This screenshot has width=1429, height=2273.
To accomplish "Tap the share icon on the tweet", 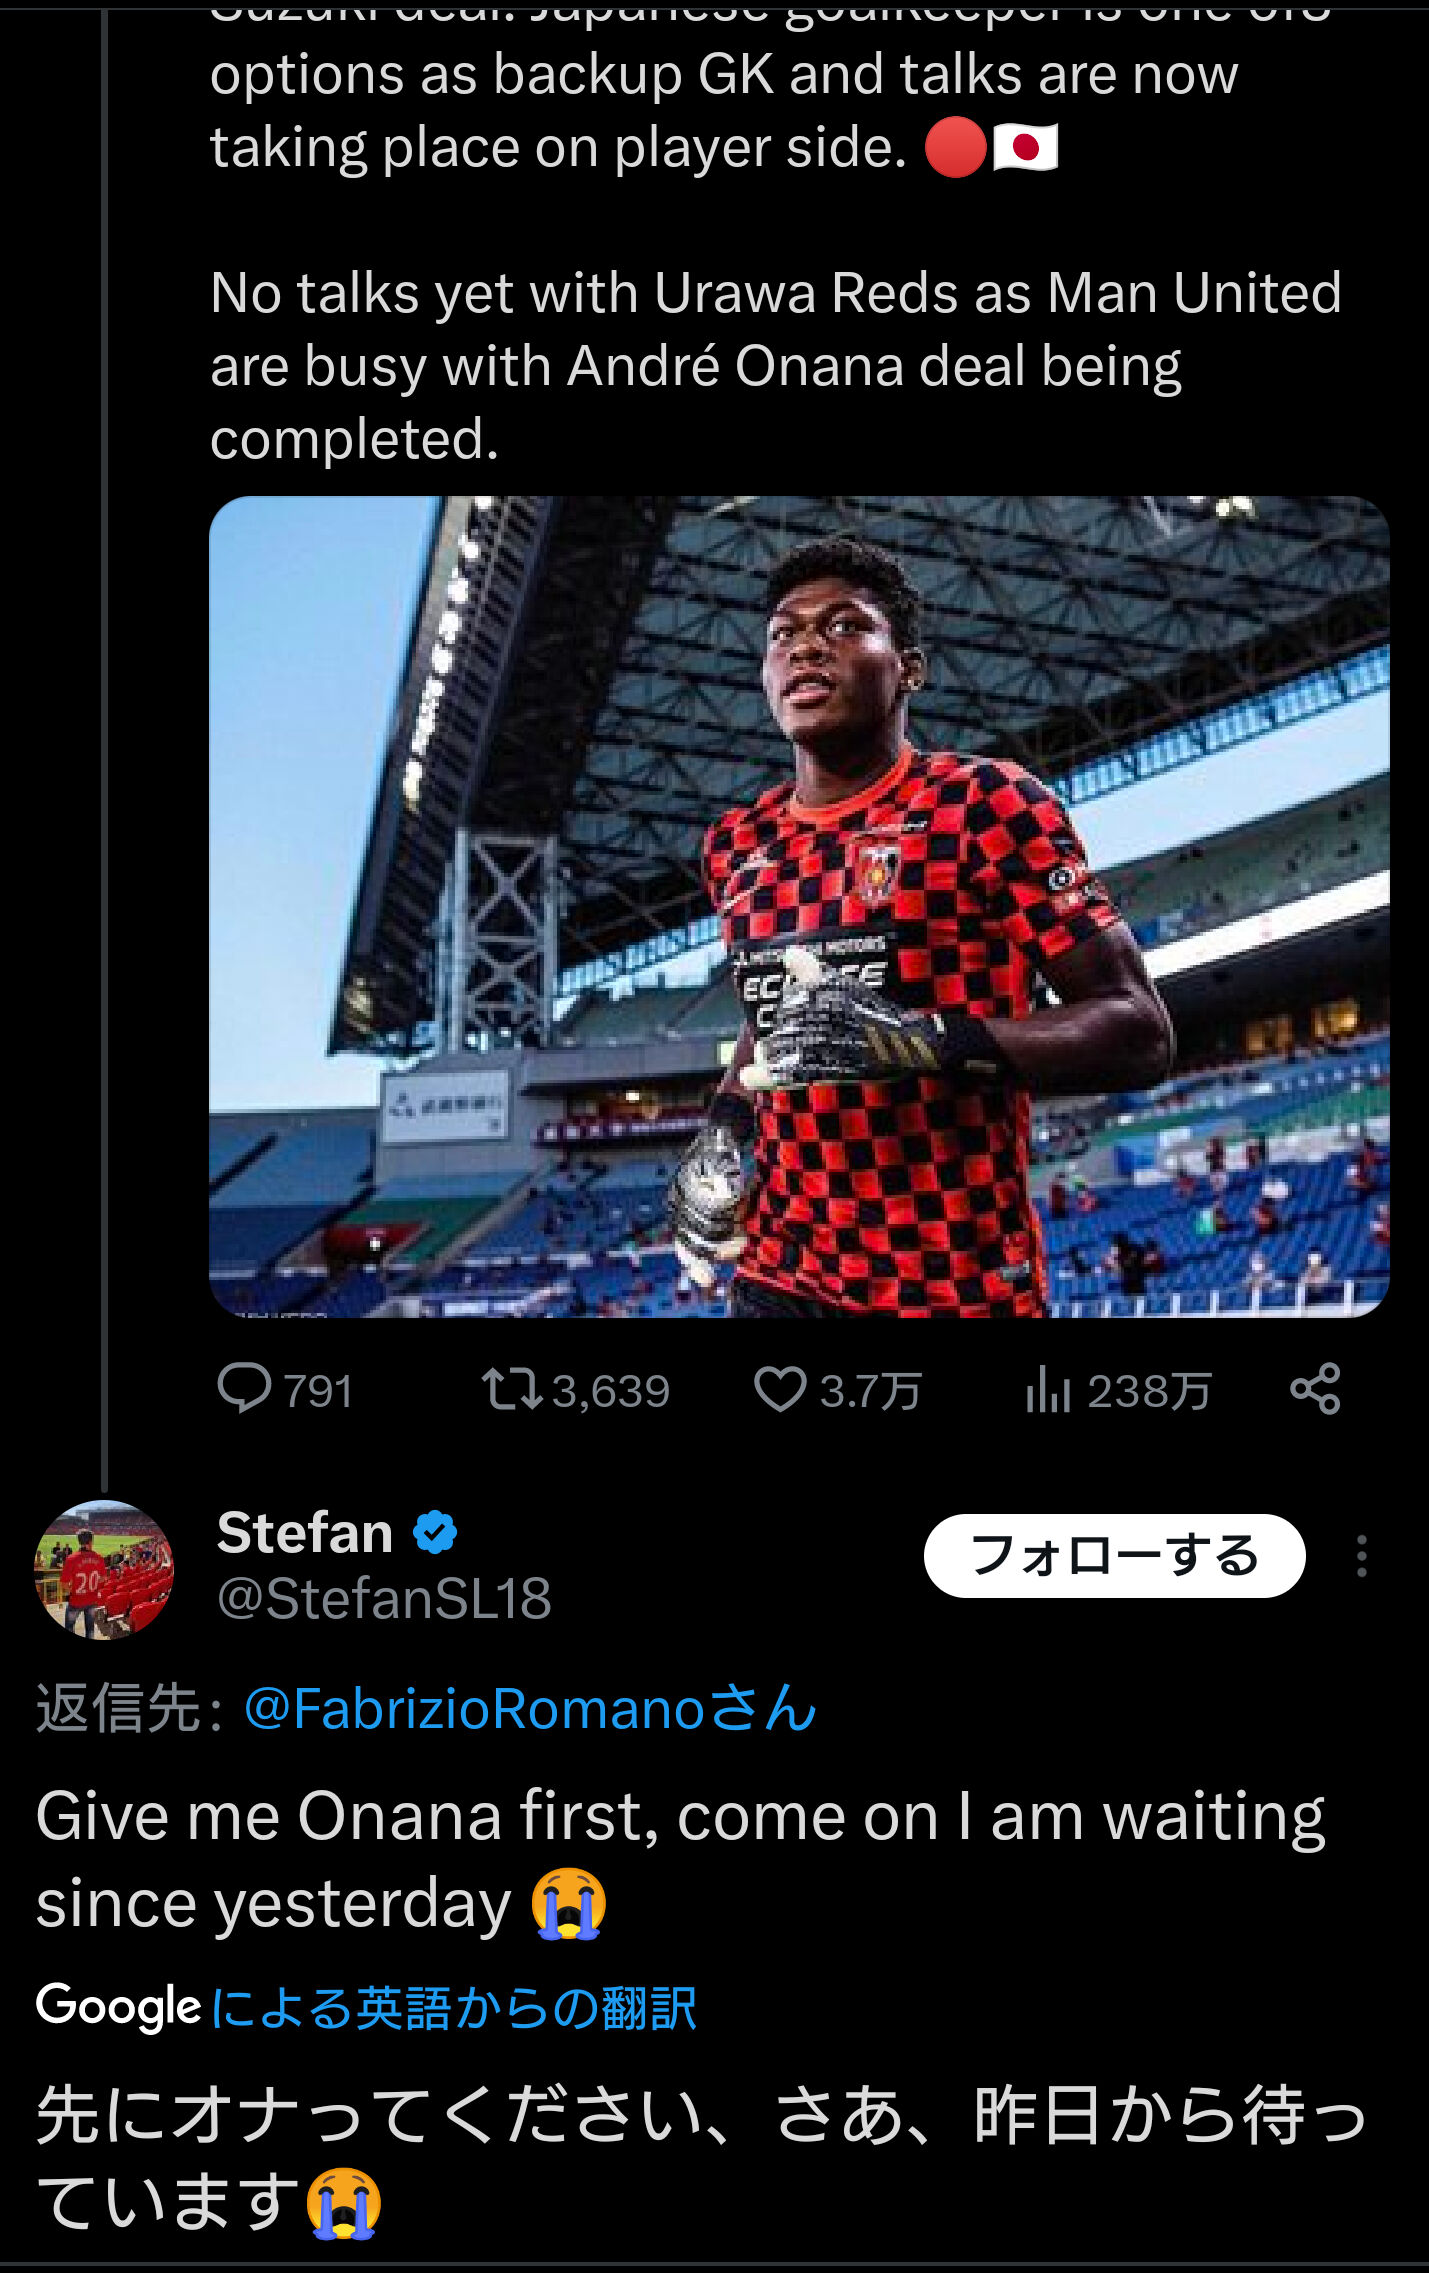I will point(1315,1389).
